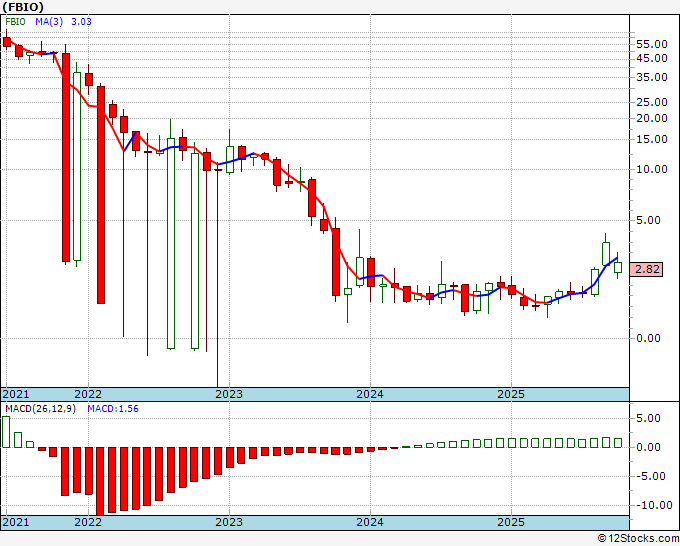Select 2025 on the MACD timeline
Image resolution: width=680 pixels, height=546 pixels.
coord(511,522)
